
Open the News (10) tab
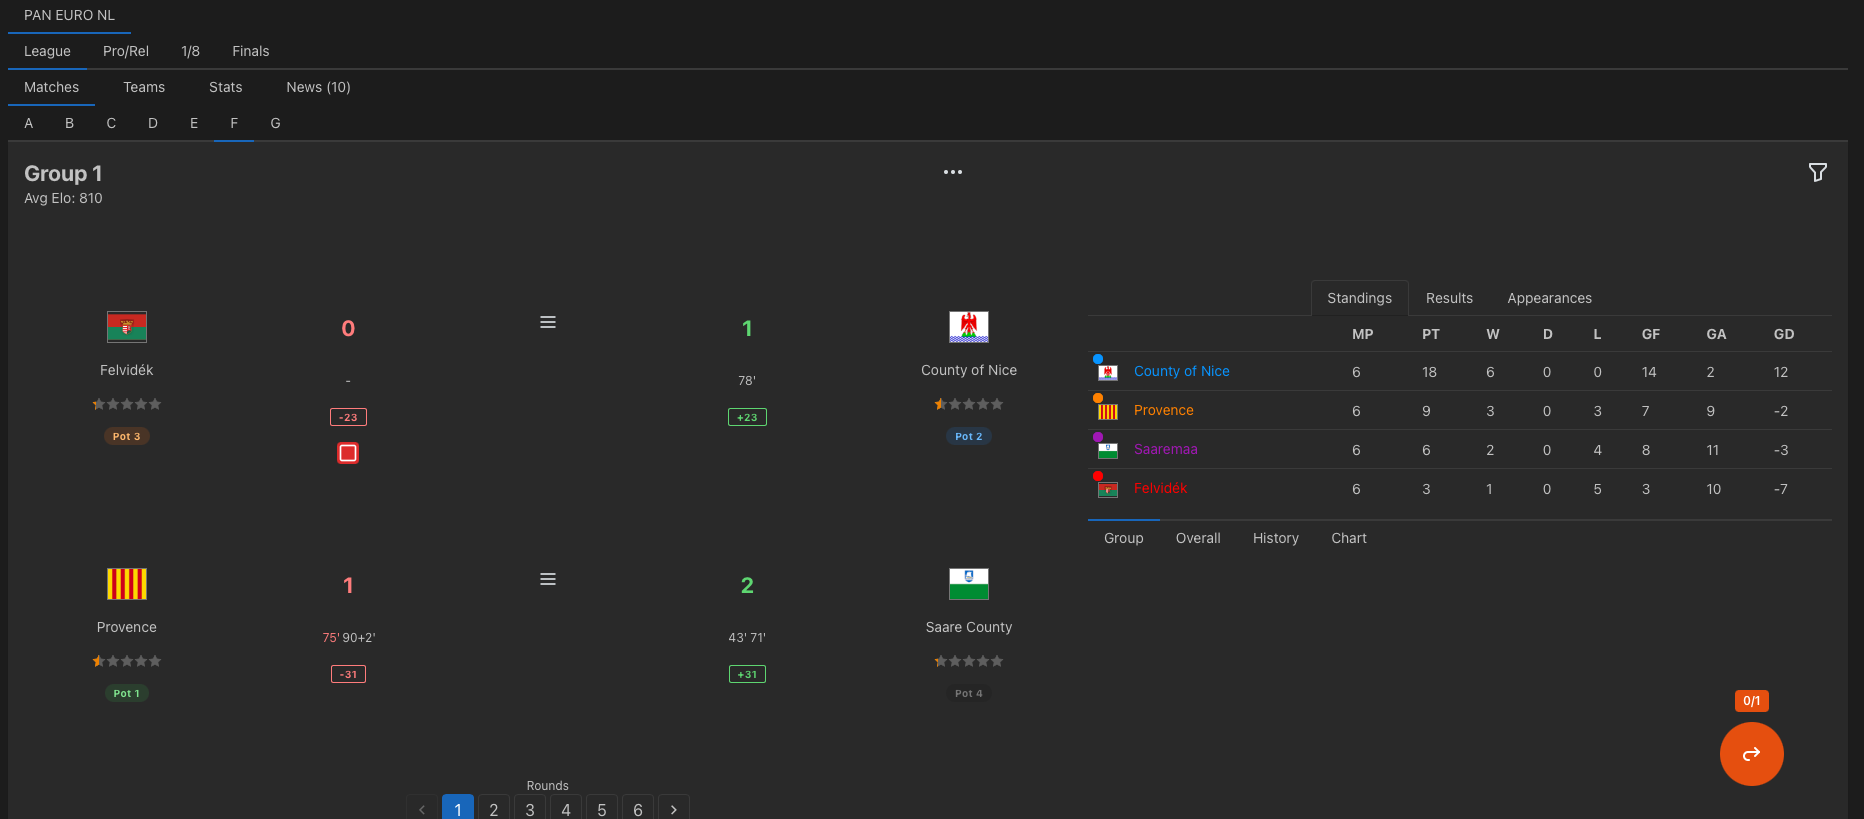pyautogui.click(x=318, y=87)
